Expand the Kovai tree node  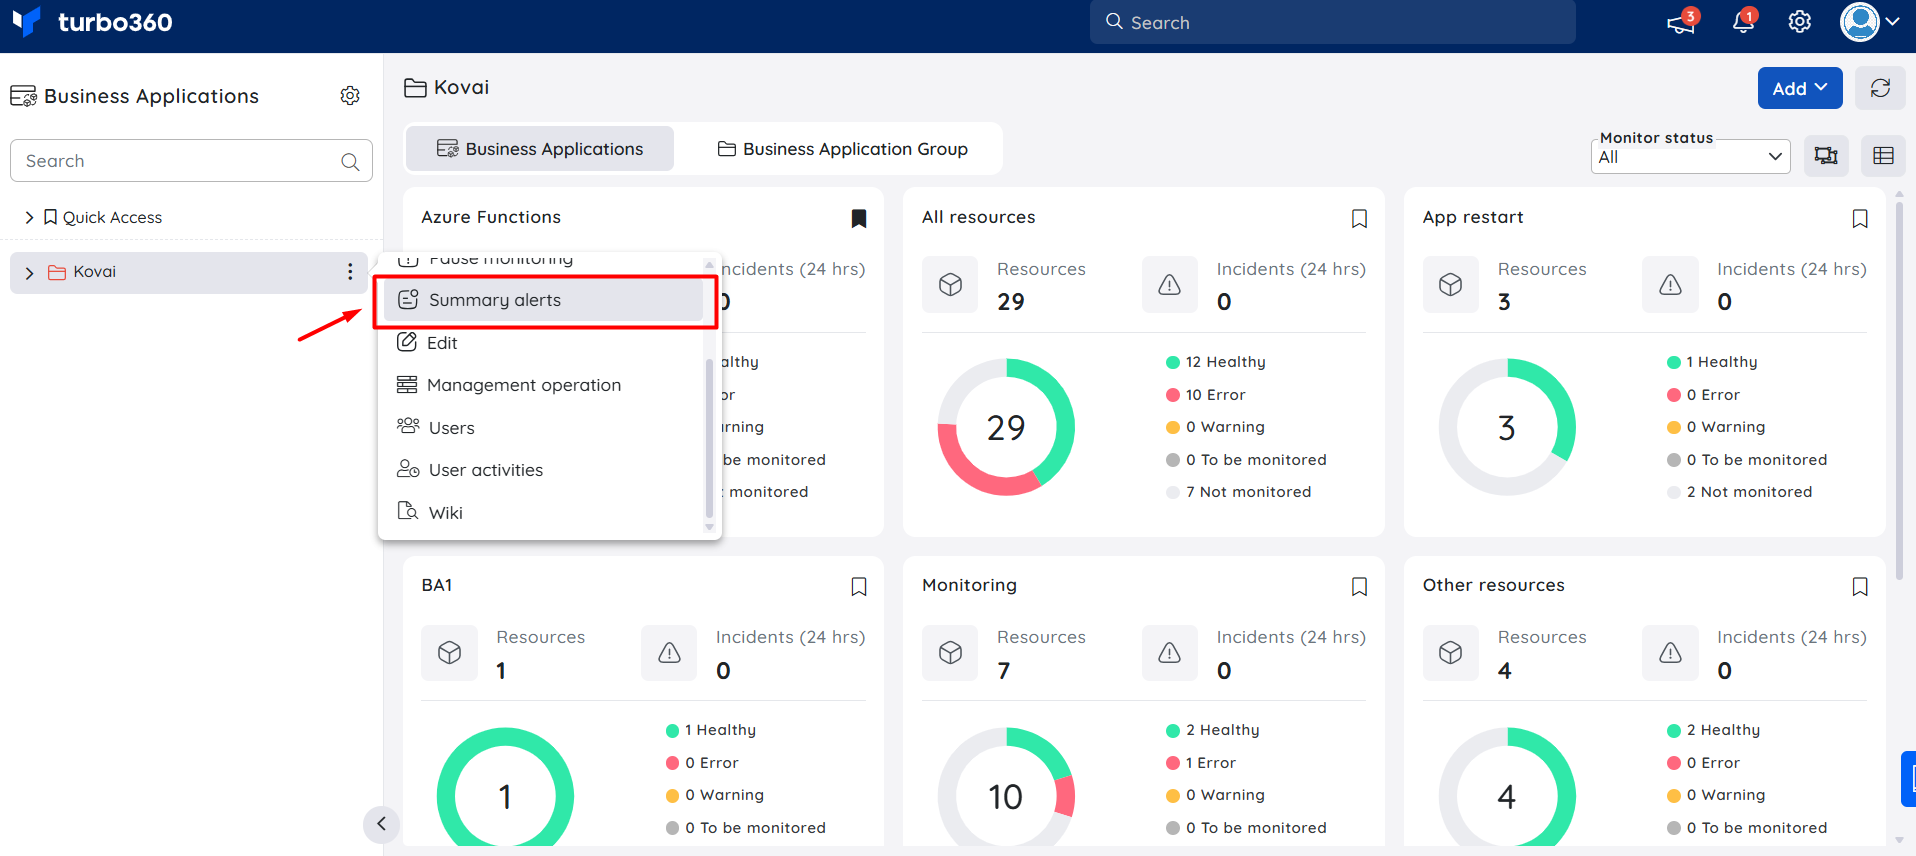pos(29,272)
